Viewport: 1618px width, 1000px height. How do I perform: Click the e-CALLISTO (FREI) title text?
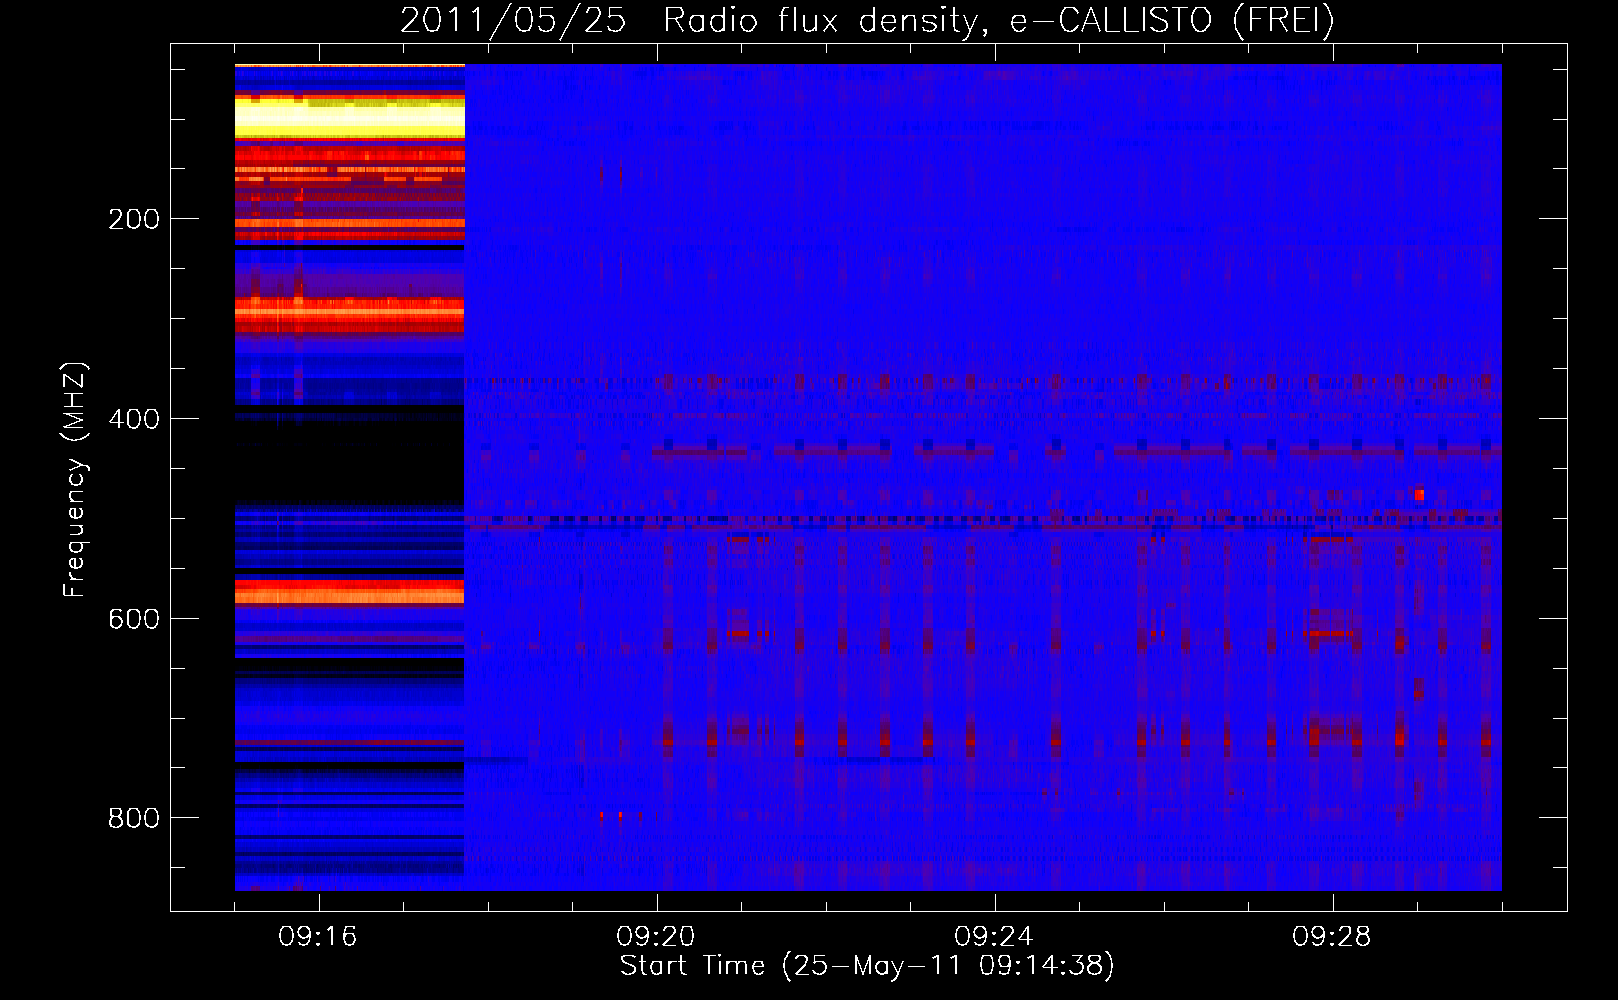pyautogui.click(x=1172, y=21)
